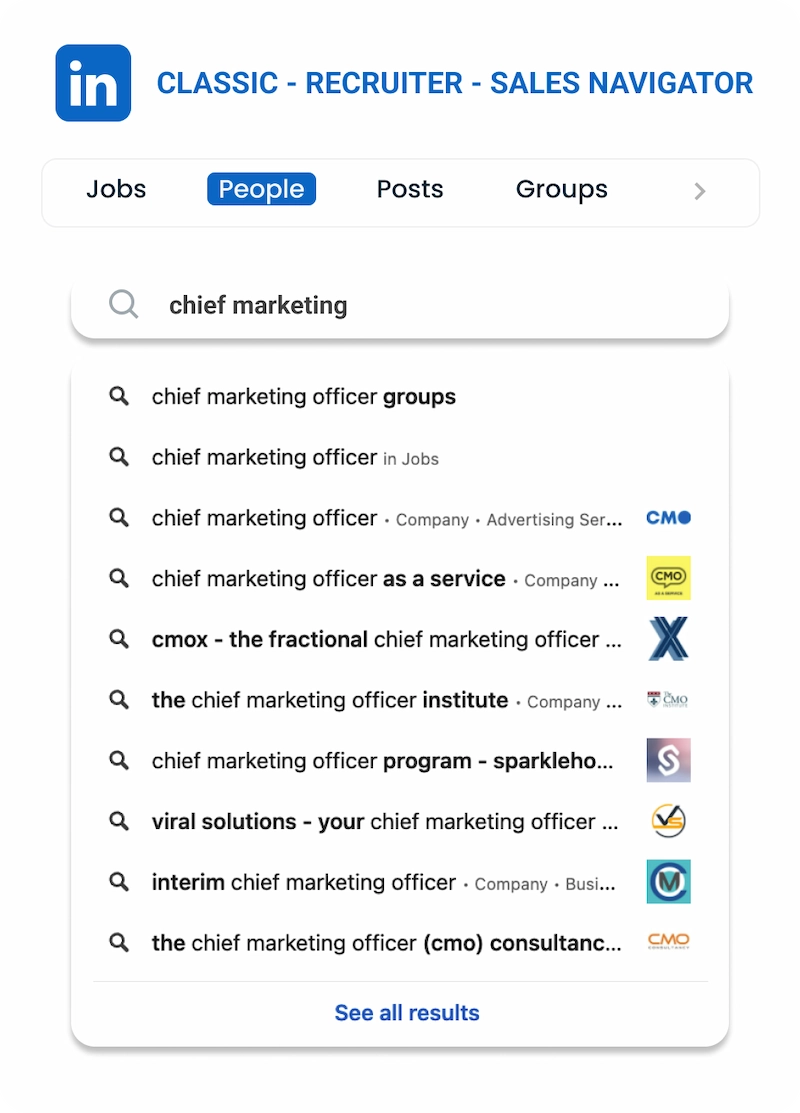Click 'See all results' link
The image size is (800, 1113).
(406, 1012)
